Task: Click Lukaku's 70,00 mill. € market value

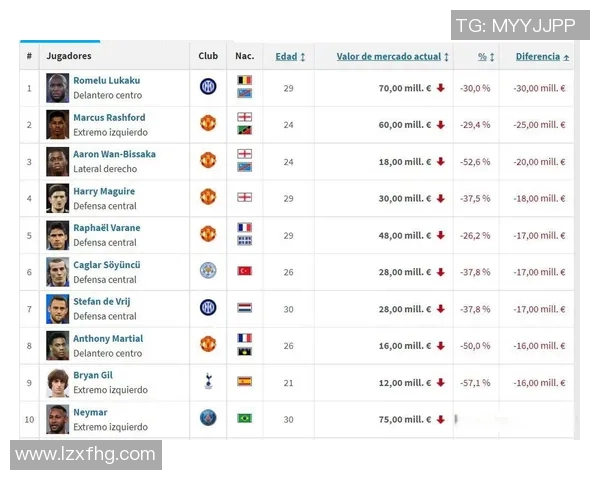Action: pyautogui.click(x=403, y=88)
